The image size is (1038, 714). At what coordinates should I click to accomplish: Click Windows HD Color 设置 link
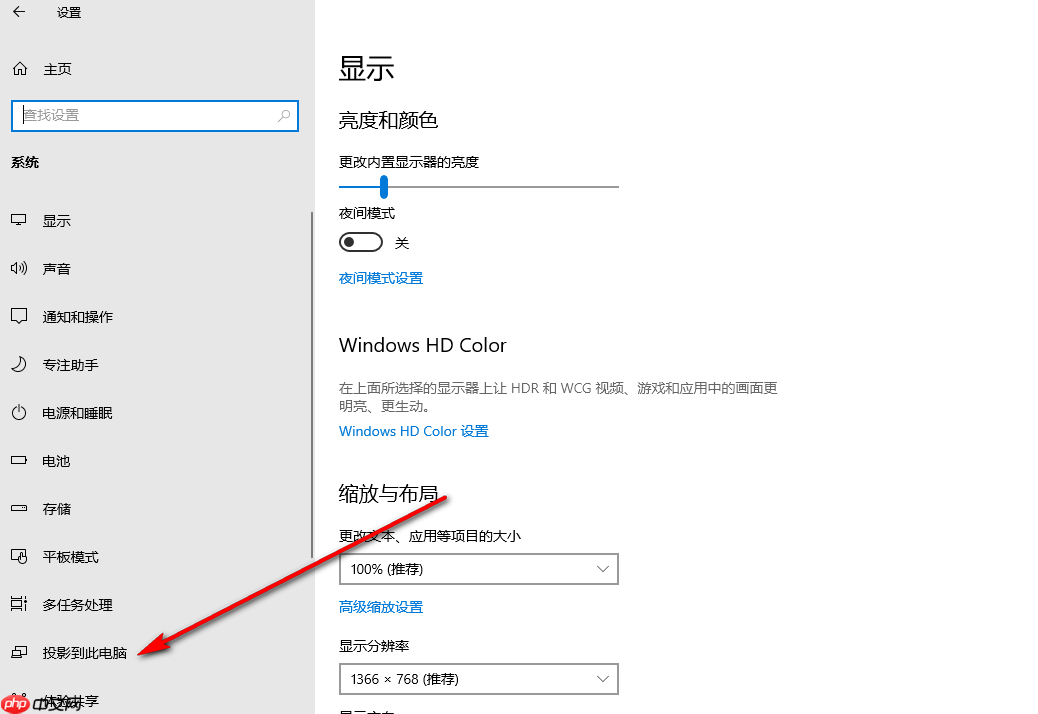413,430
